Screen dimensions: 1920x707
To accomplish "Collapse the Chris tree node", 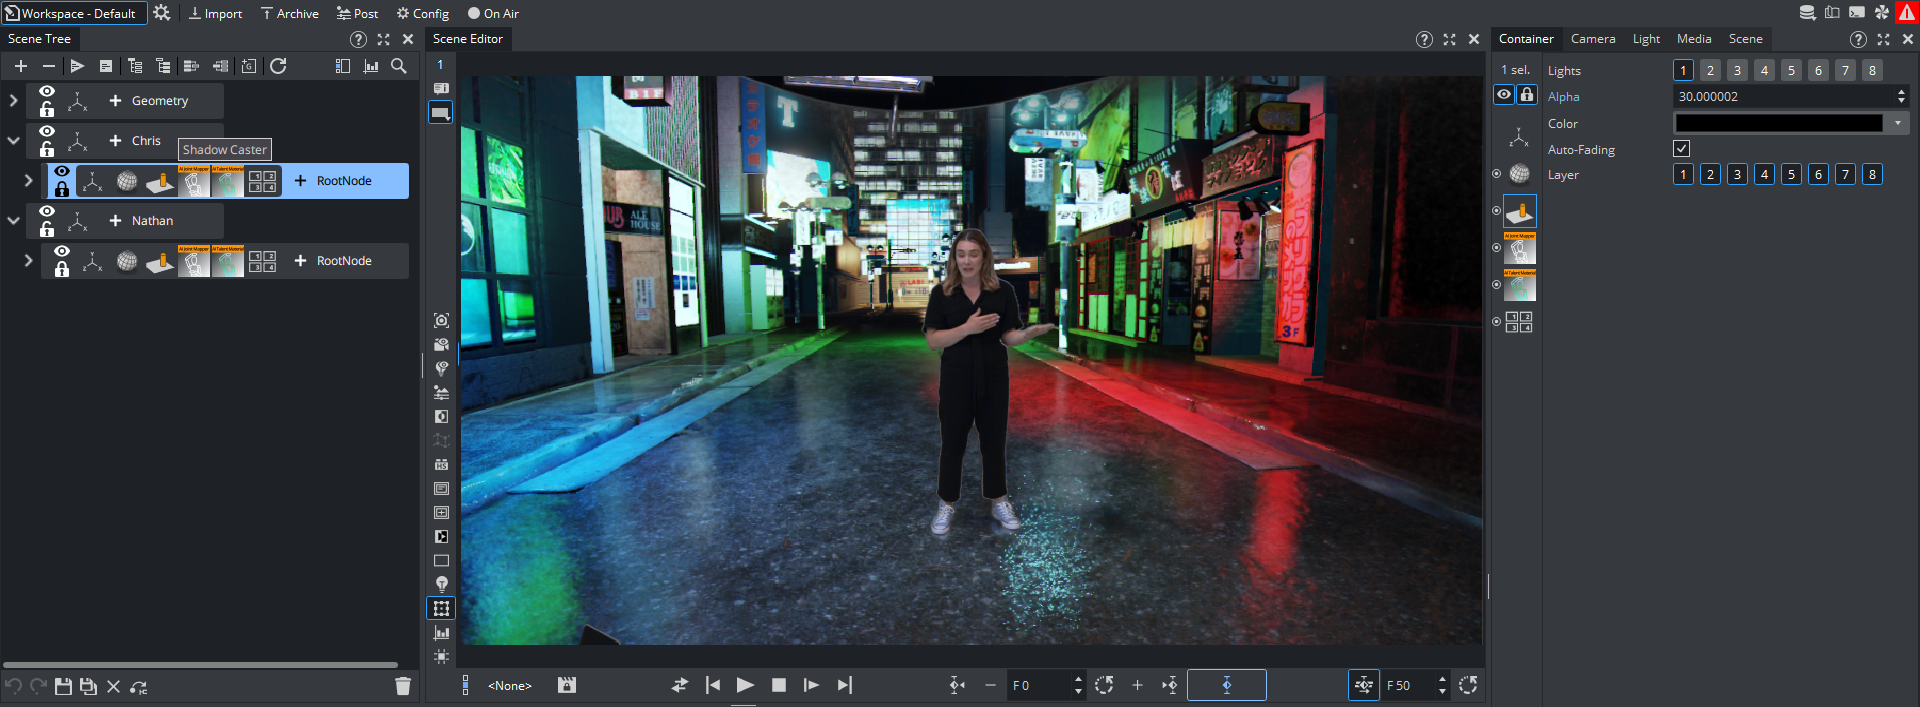I will [x=13, y=141].
